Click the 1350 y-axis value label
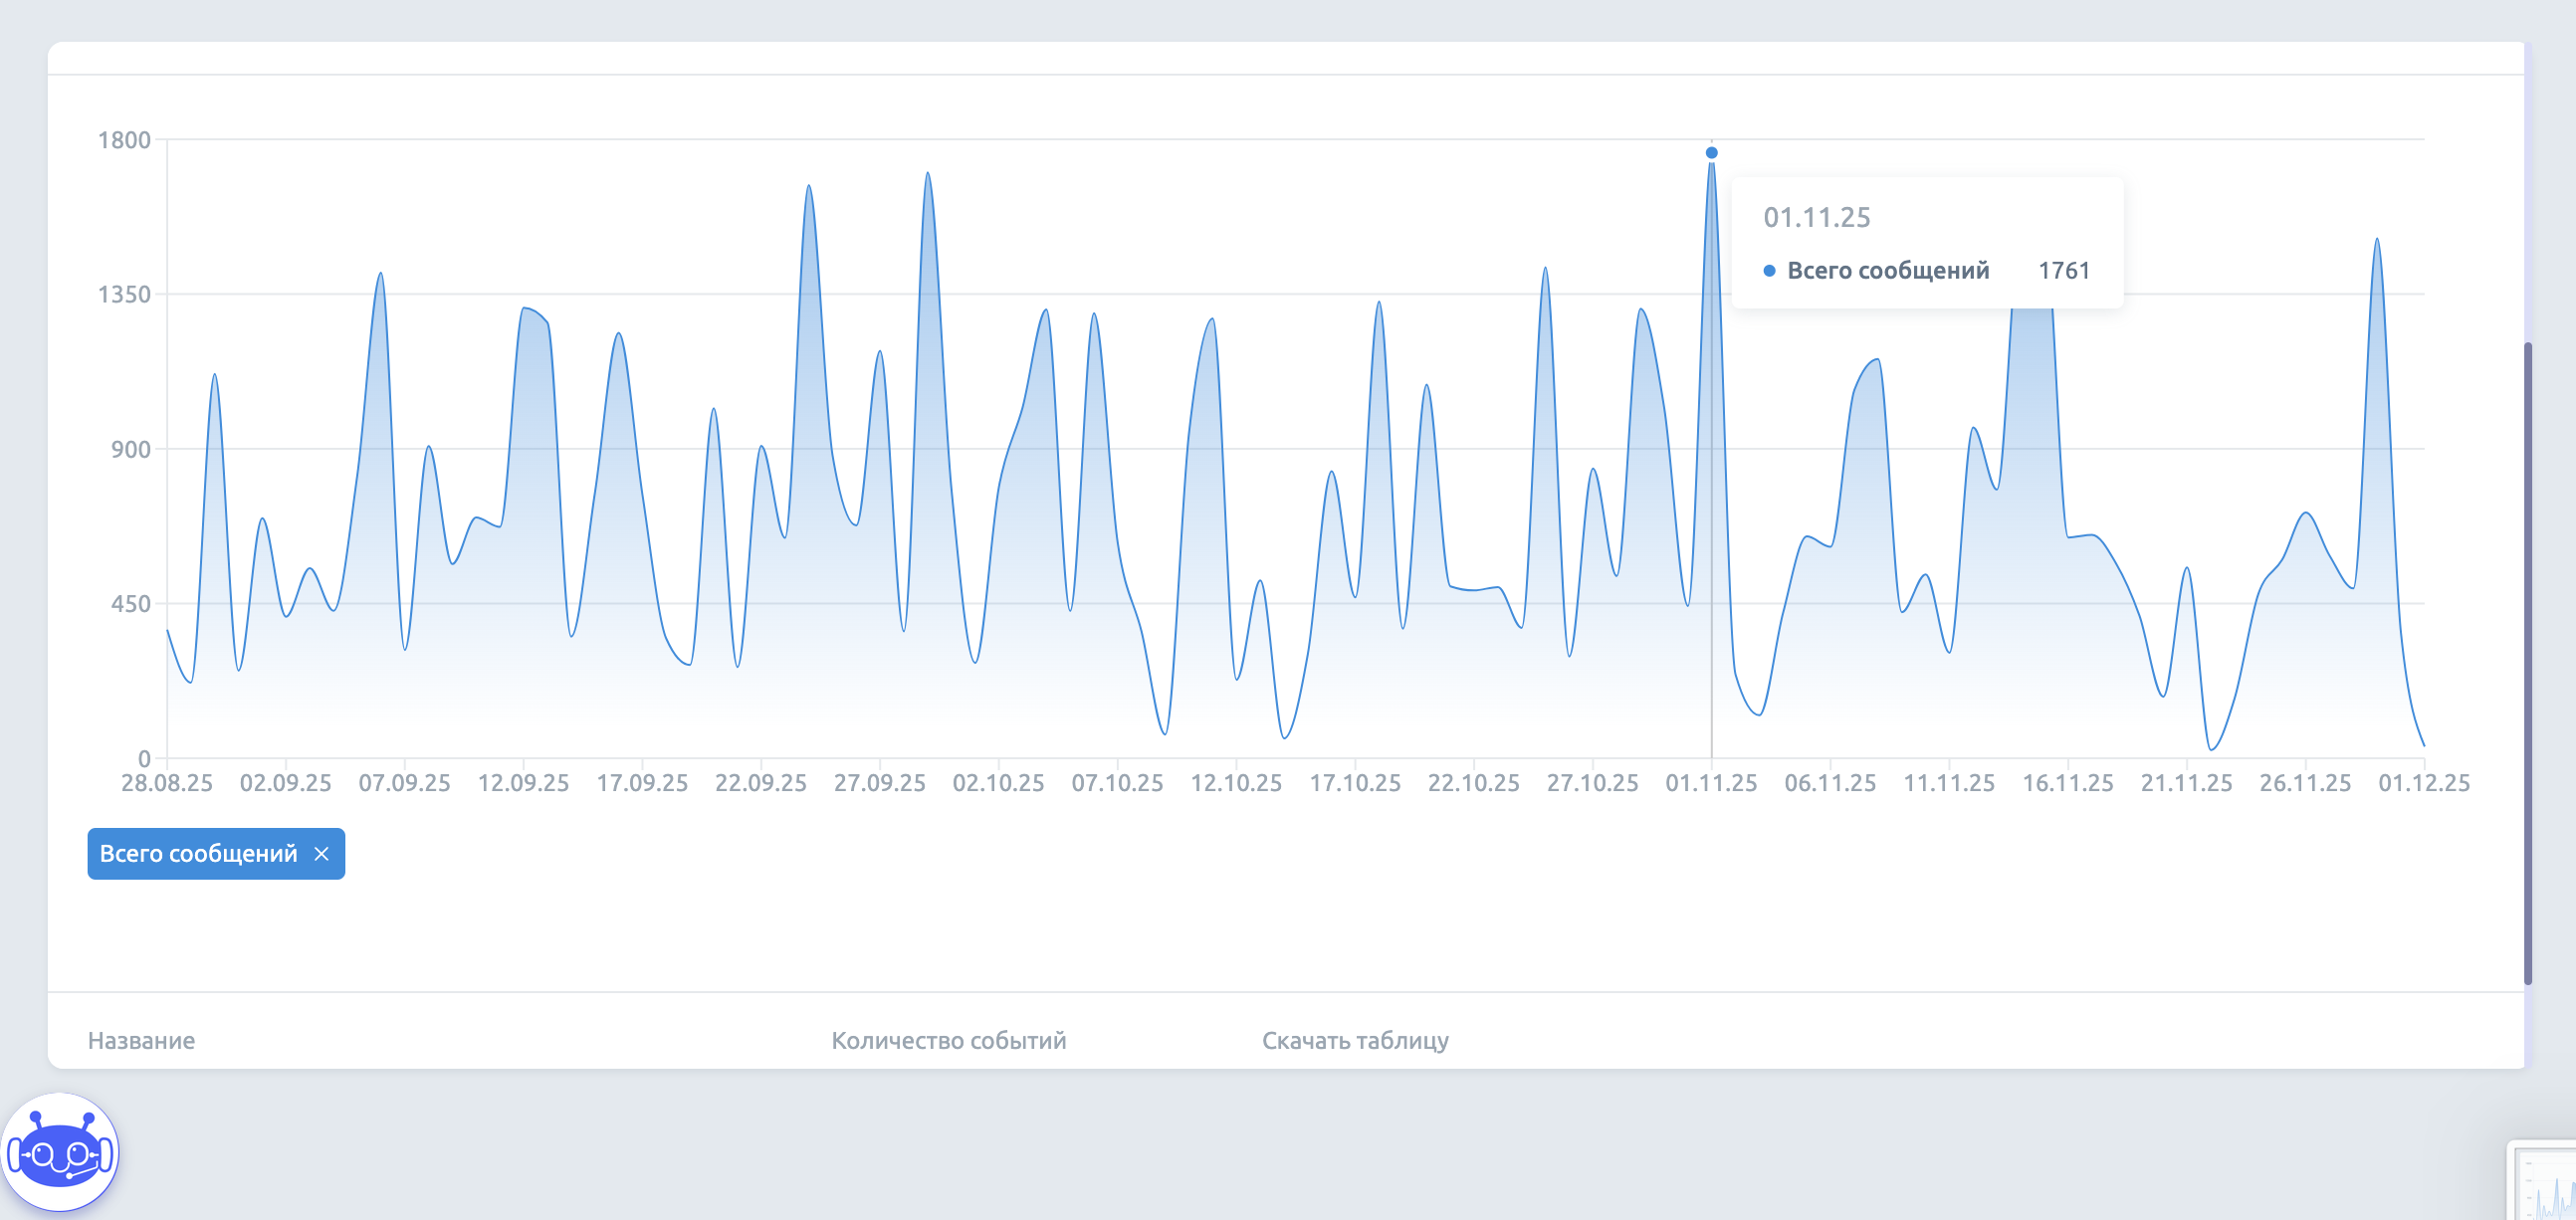Image resolution: width=2576 pixels, height=1220 pixels. [124, 294]
